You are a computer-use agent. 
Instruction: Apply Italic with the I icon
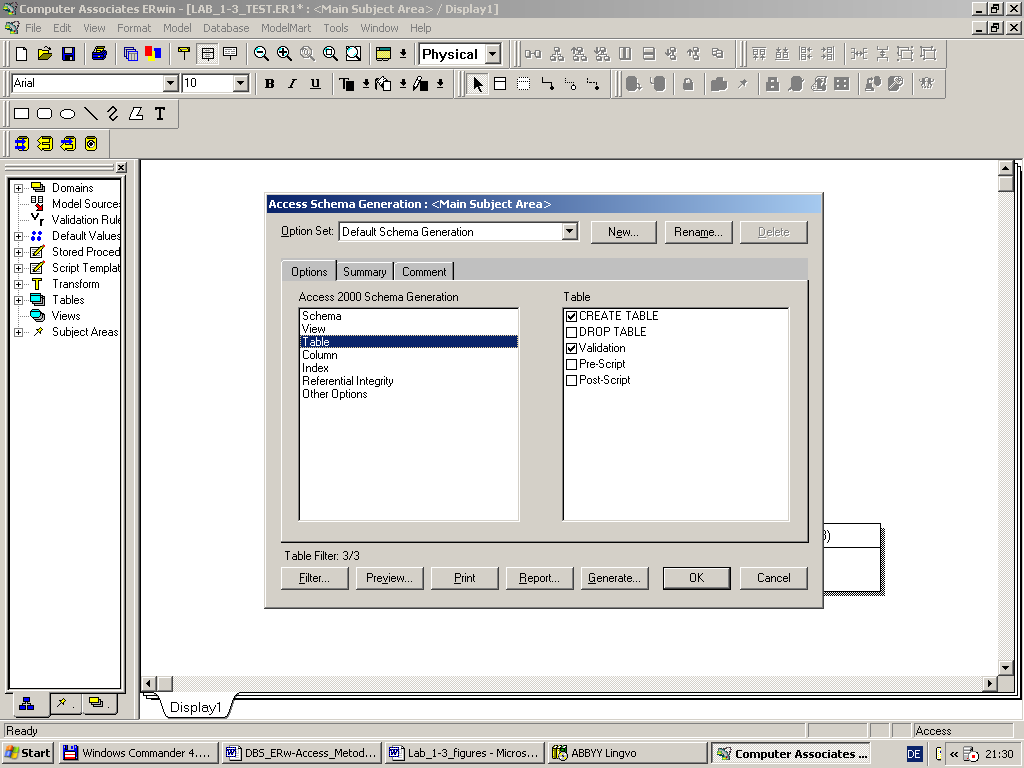tap(292, 84)
